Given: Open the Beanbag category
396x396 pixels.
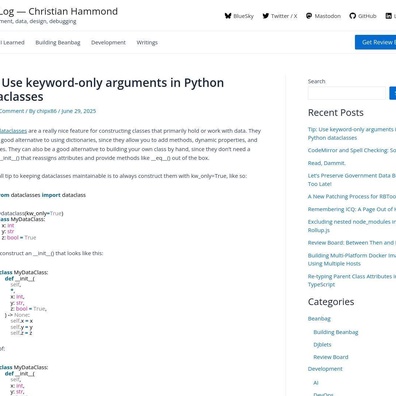Looking at the screenshot, I should click(319, 319).
